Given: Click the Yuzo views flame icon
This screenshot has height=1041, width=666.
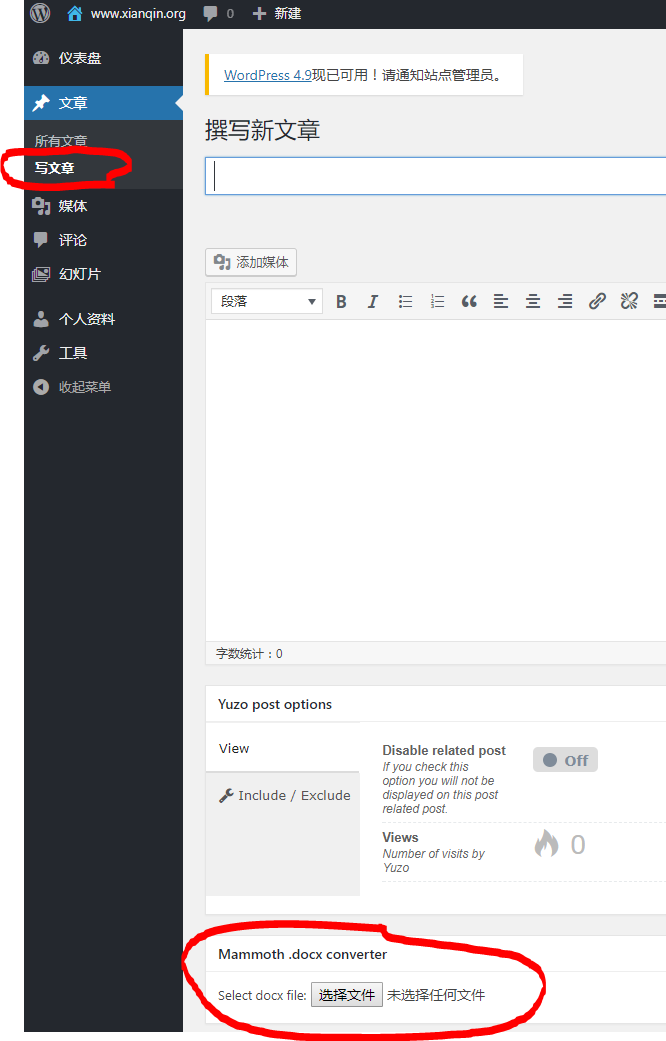Looking at the screenshot, I should (546, 844).
